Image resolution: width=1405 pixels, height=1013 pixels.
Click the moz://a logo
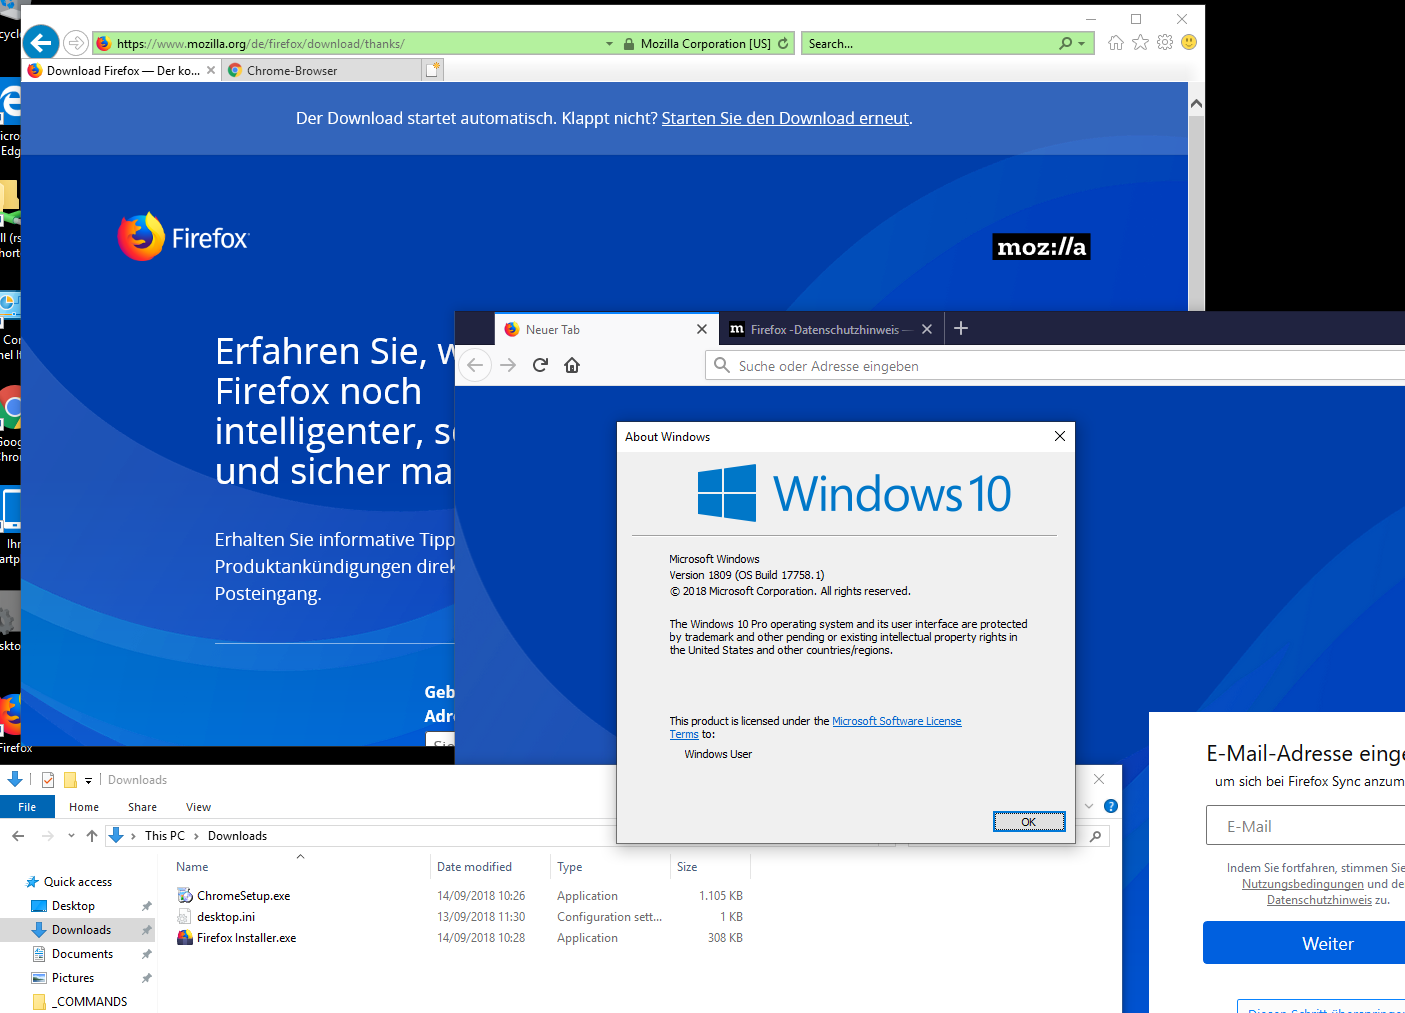1041,247
